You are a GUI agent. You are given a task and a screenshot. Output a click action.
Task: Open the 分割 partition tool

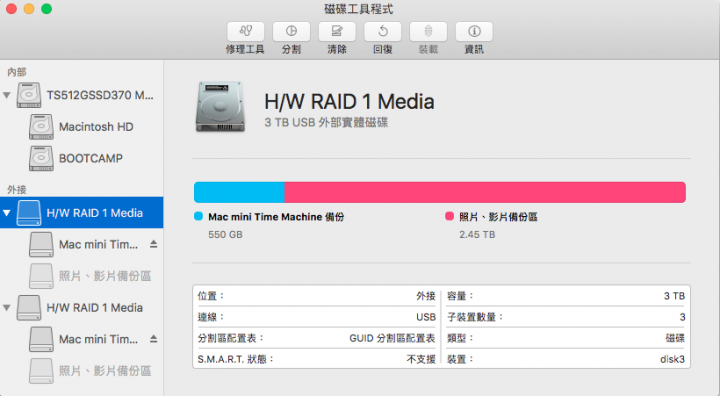pyautogui.click(x=291, y=31)
